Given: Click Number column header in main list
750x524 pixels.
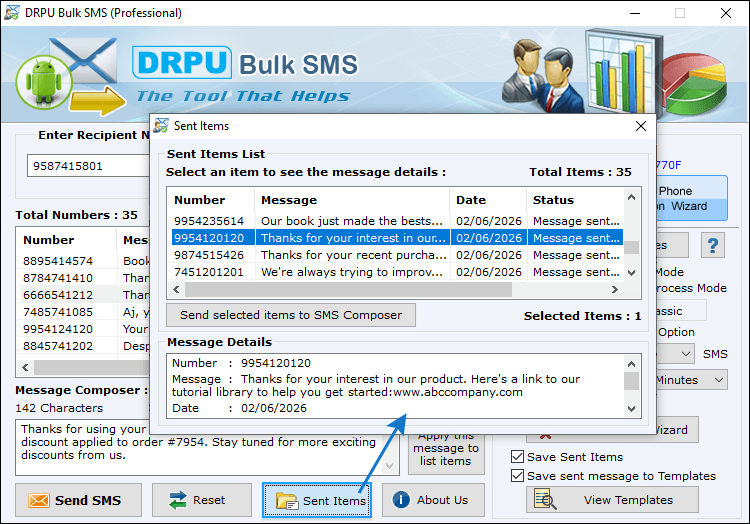Looking at the screenshot, I should coord(67,240).
